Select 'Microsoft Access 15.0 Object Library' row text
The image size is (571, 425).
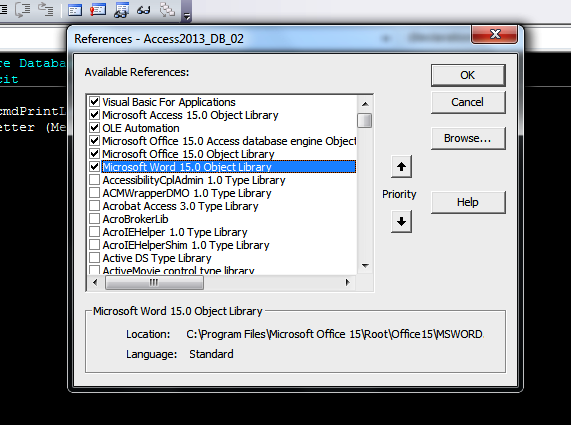190,115
